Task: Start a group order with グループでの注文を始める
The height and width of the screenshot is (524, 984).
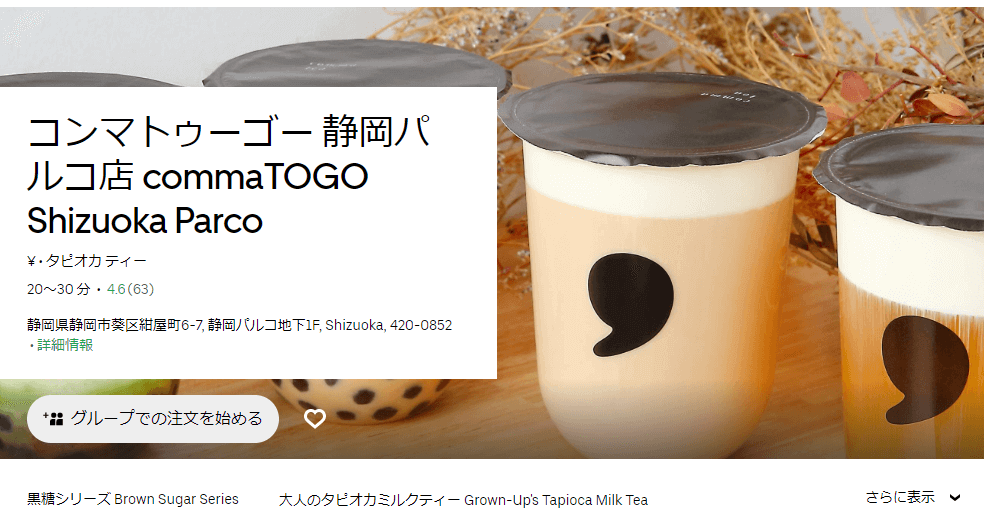Action: pos(152,419)
